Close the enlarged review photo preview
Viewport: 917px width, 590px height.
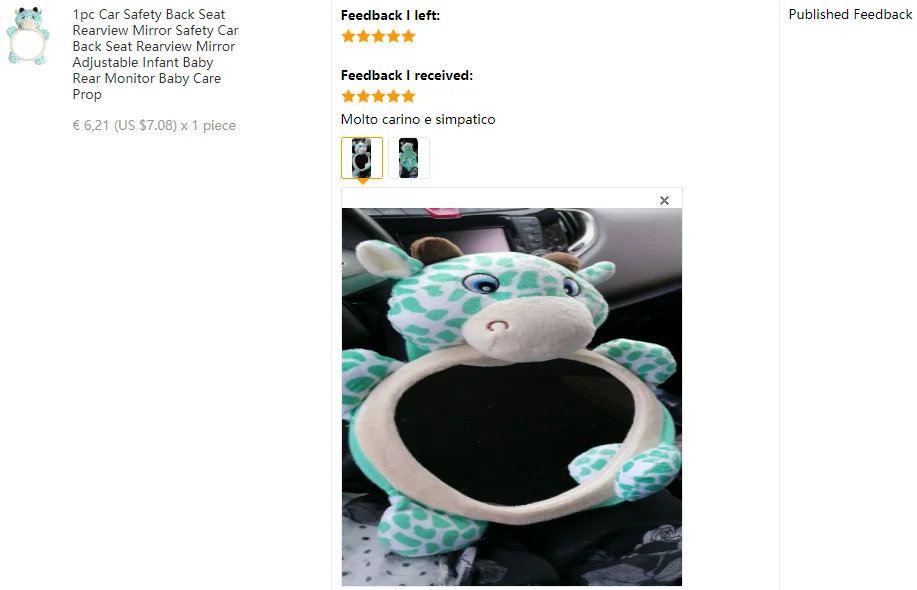click(664, 201)
